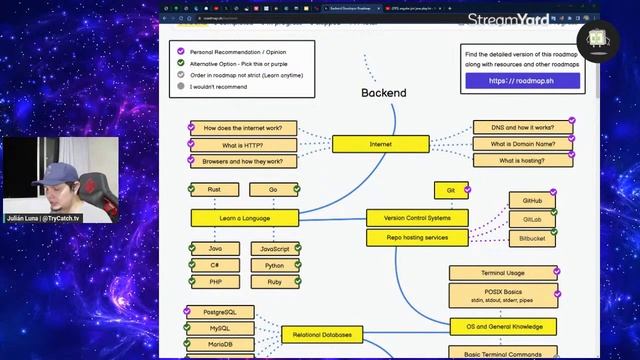
Task: Click the green check badge on PHP node
Action: pyautogui.click(x=192, y=281)
